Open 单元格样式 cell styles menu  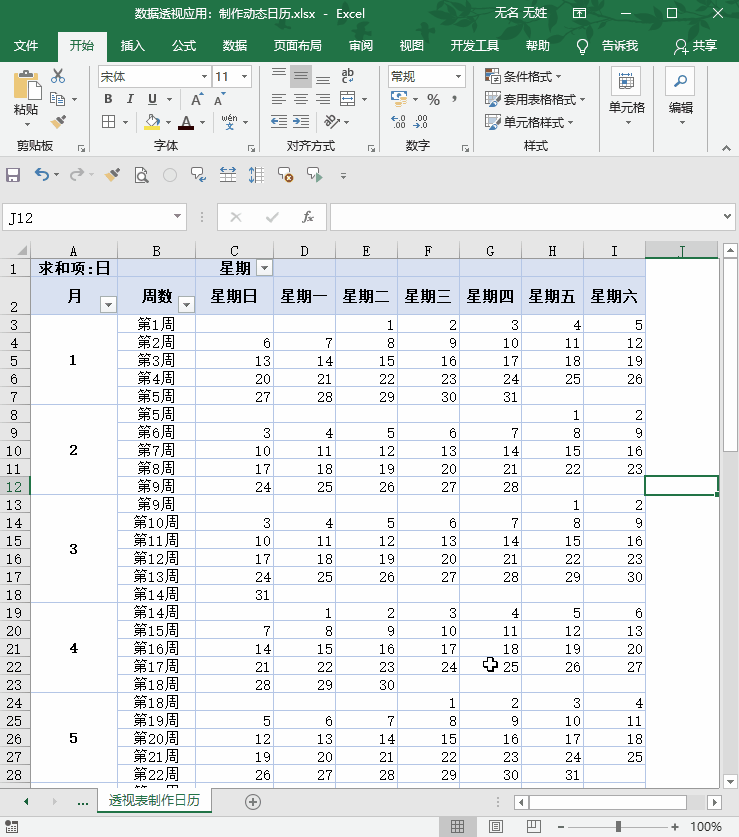point(529,122)
